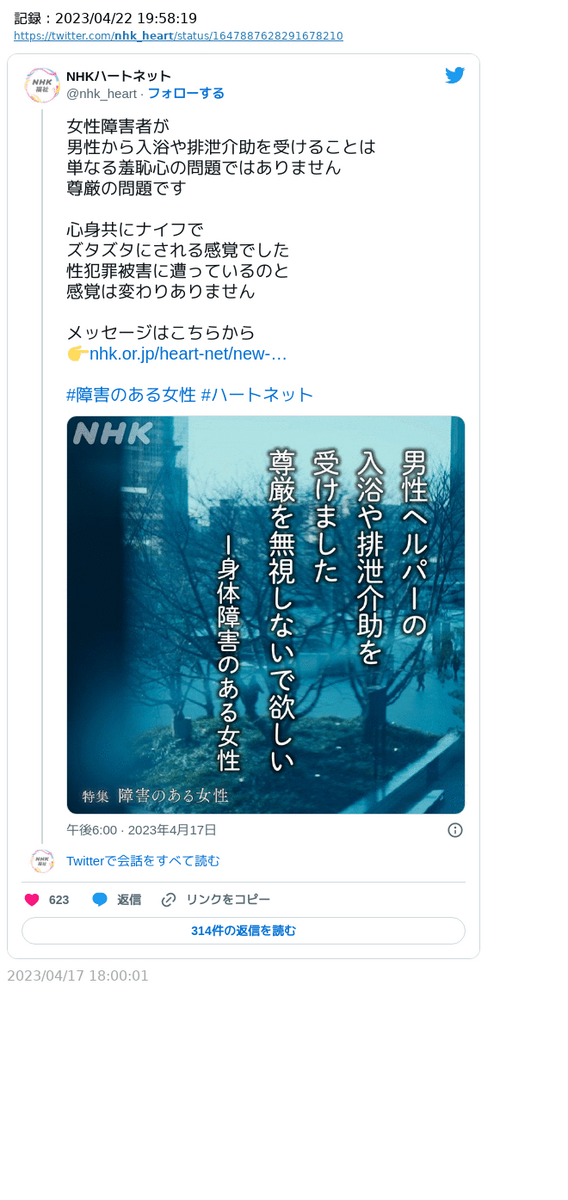This screenshot has width=568, height=1200.
Task: Open the tweet info circle icon
Action: [x=455, y=830]
